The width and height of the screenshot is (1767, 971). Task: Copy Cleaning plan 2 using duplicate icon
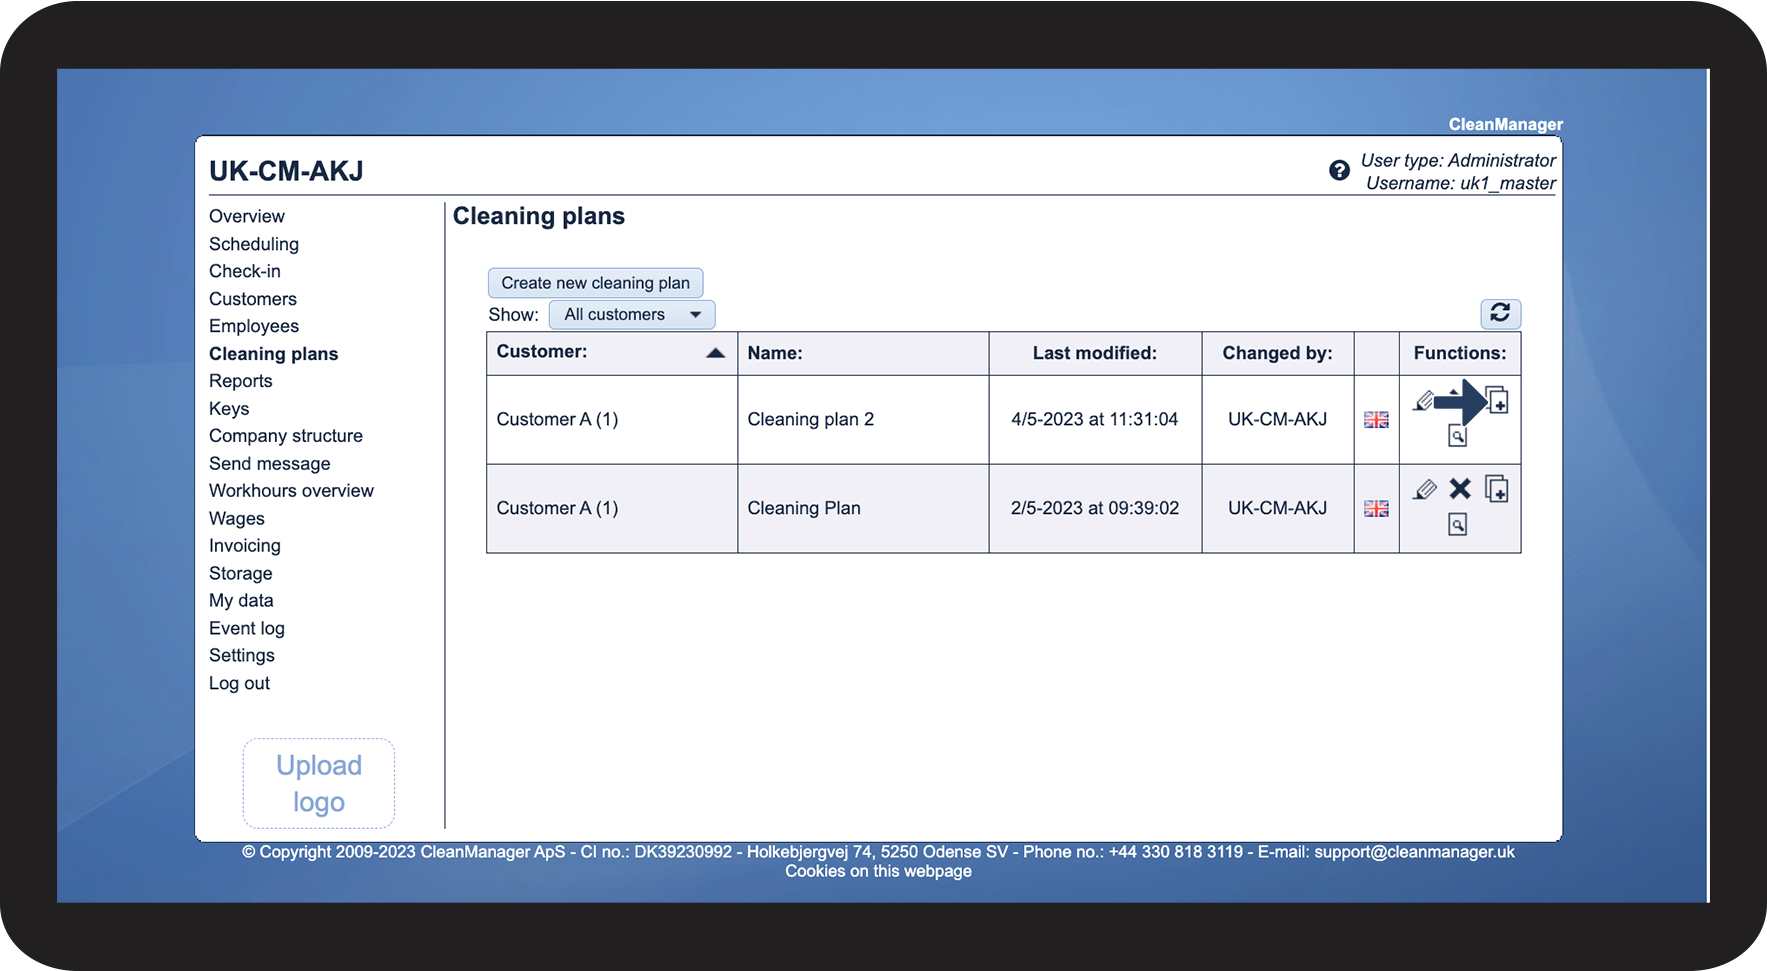1497,400
